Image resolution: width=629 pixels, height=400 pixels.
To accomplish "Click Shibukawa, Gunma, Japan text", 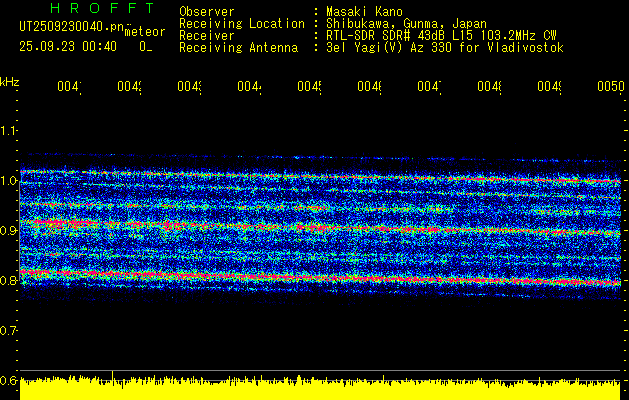I will tap(406, 24).
